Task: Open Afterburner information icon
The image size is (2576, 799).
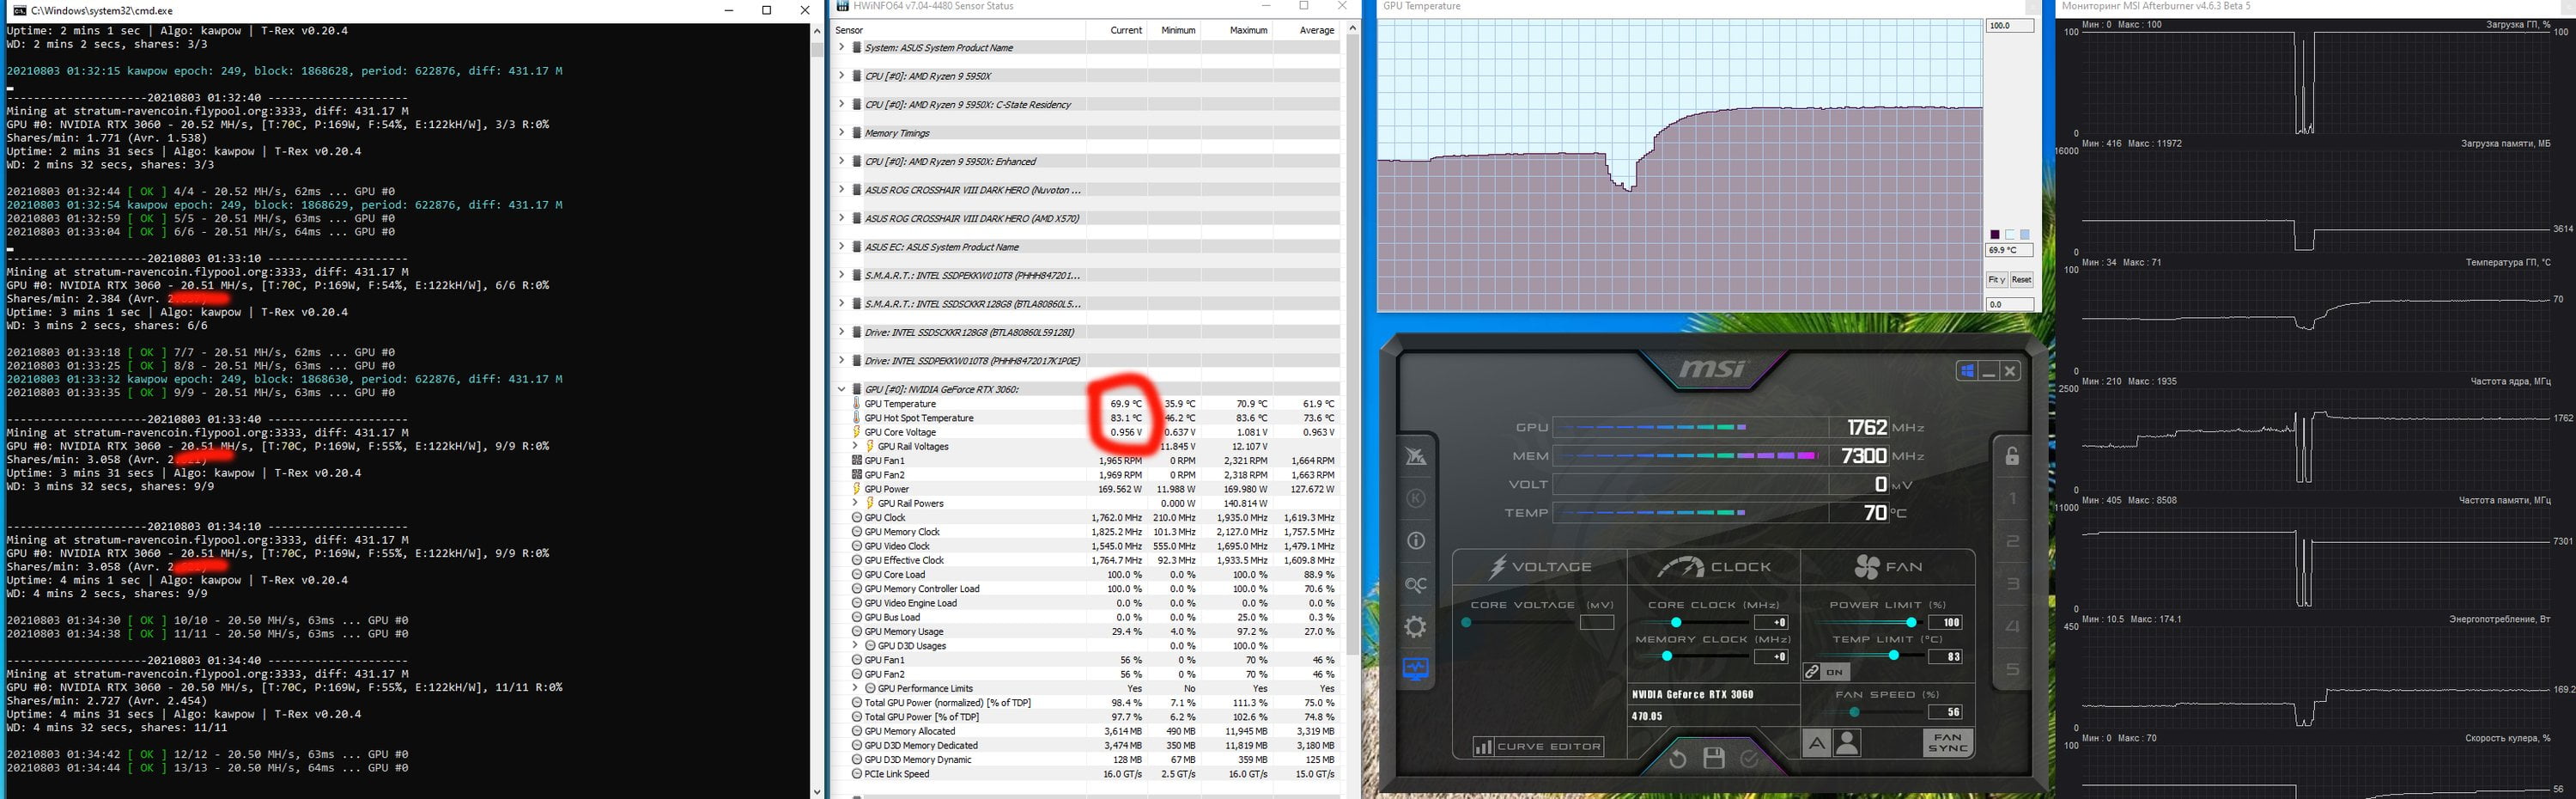Action: (1415, 541)
